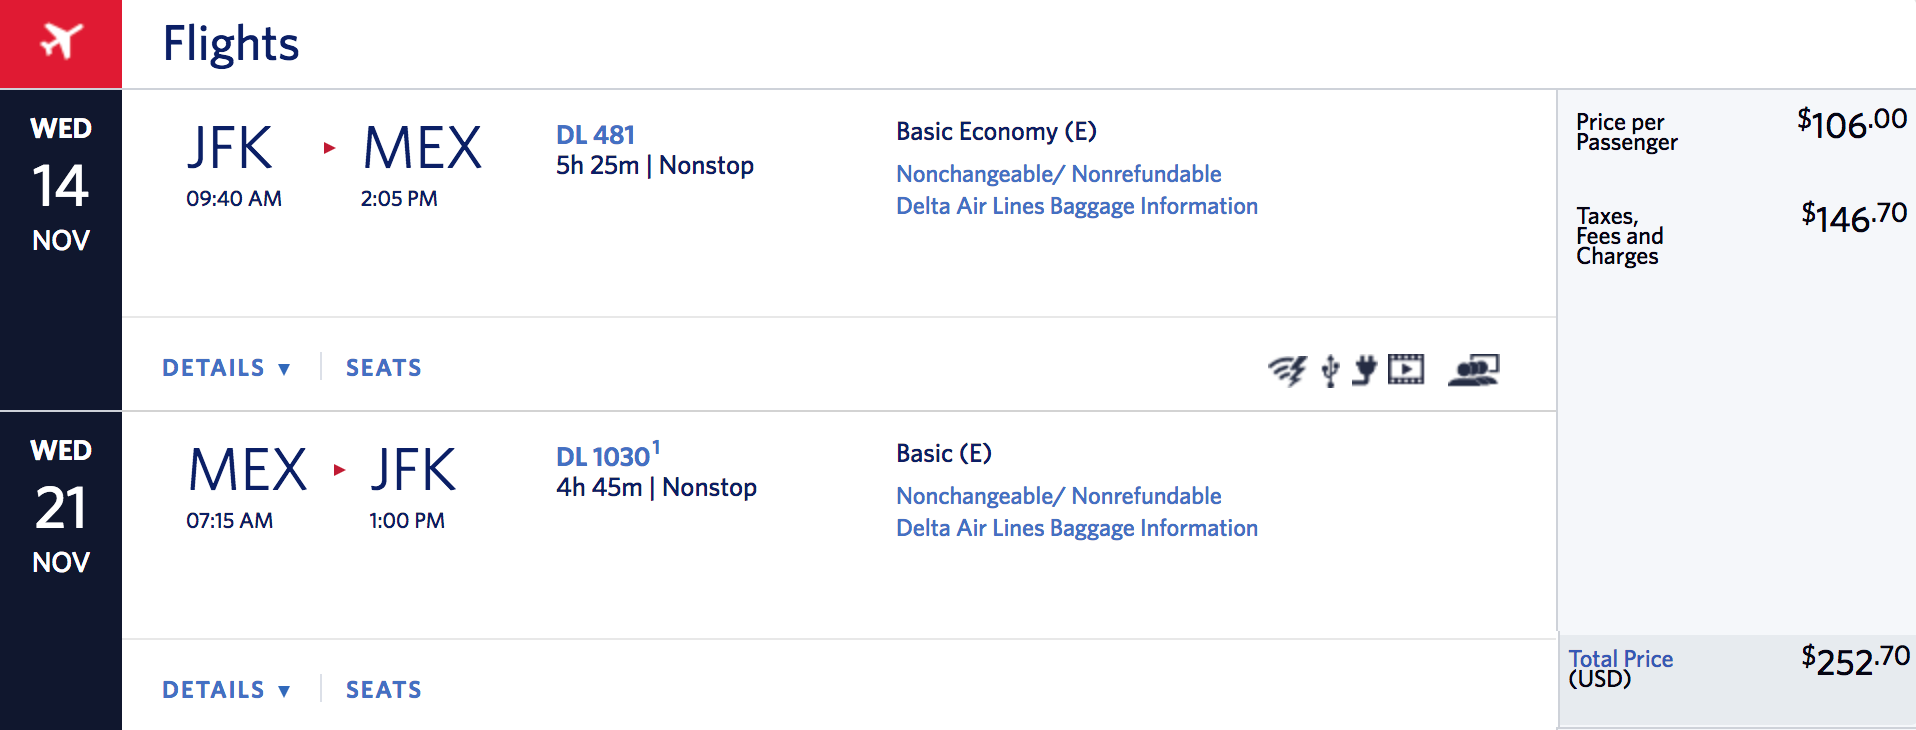
Task: Expand Details for the JFK to MEX flight
Action: (x=226, y=368)
